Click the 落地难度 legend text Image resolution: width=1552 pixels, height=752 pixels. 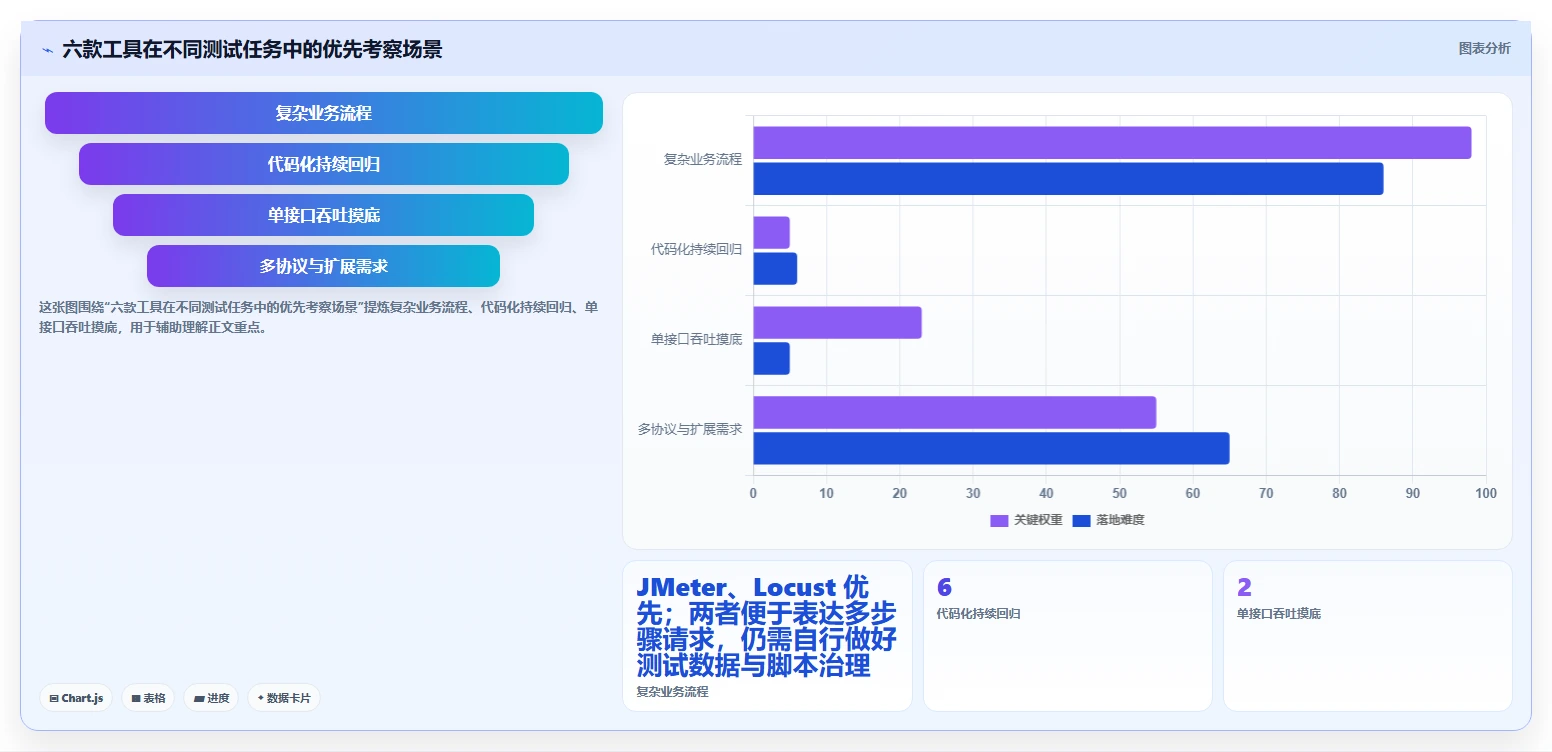1120,521
